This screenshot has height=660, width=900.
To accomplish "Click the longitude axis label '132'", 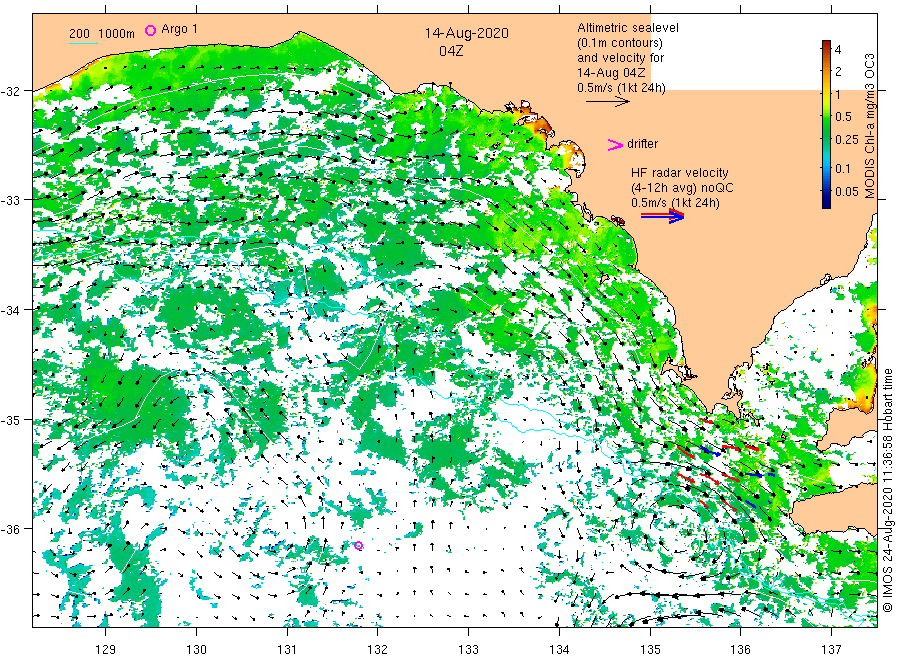I will click(378, 650).
